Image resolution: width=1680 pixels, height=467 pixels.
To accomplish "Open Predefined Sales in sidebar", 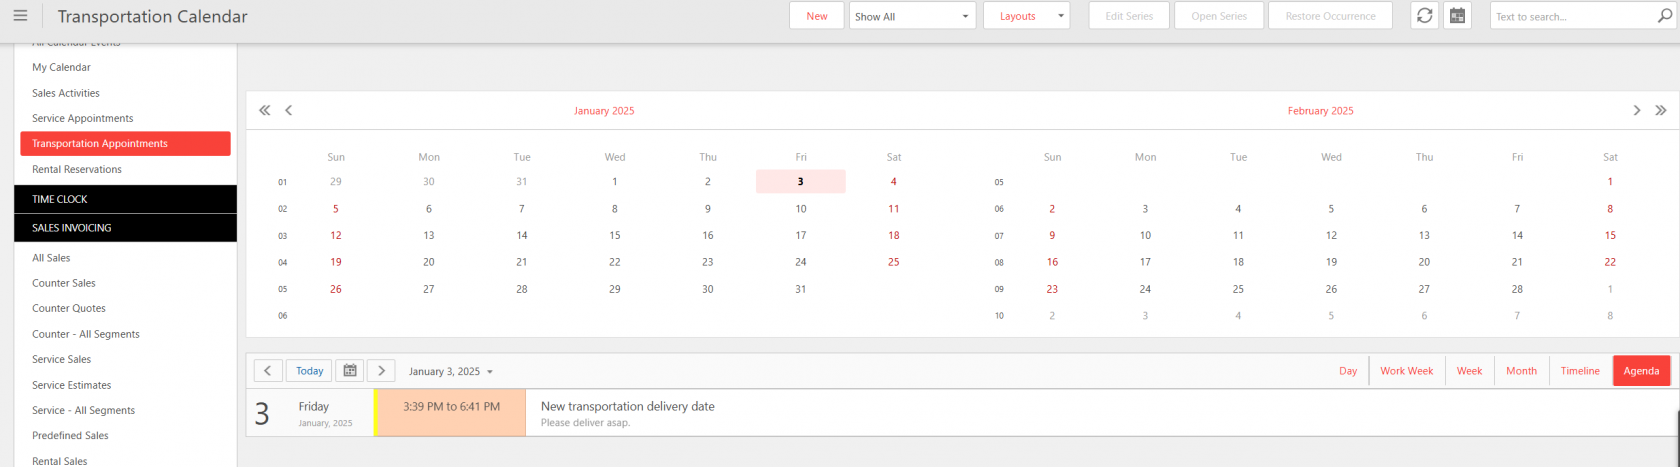I will tap(70, 435).
